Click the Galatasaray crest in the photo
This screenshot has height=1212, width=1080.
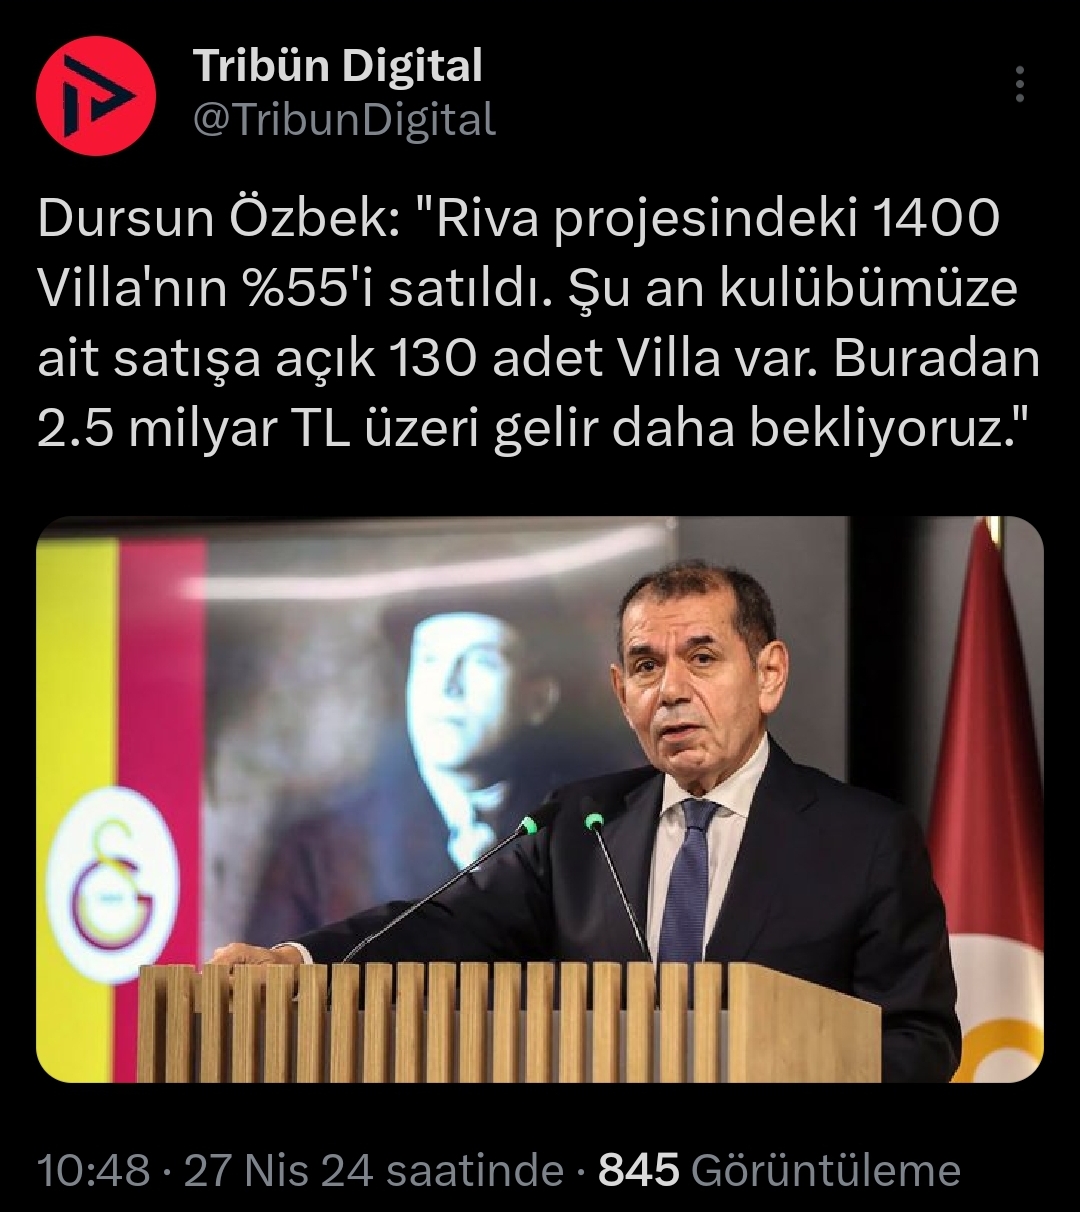tap(113, 885)
